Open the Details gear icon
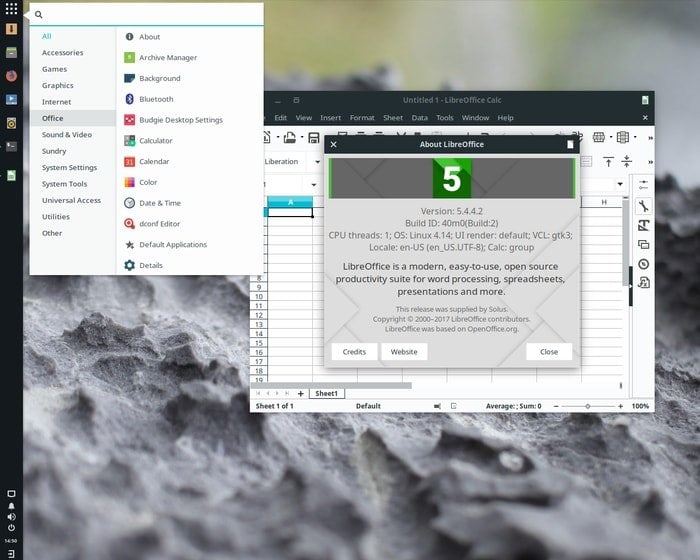The width and height of the screenshot is (700, 560). point(129,265)
